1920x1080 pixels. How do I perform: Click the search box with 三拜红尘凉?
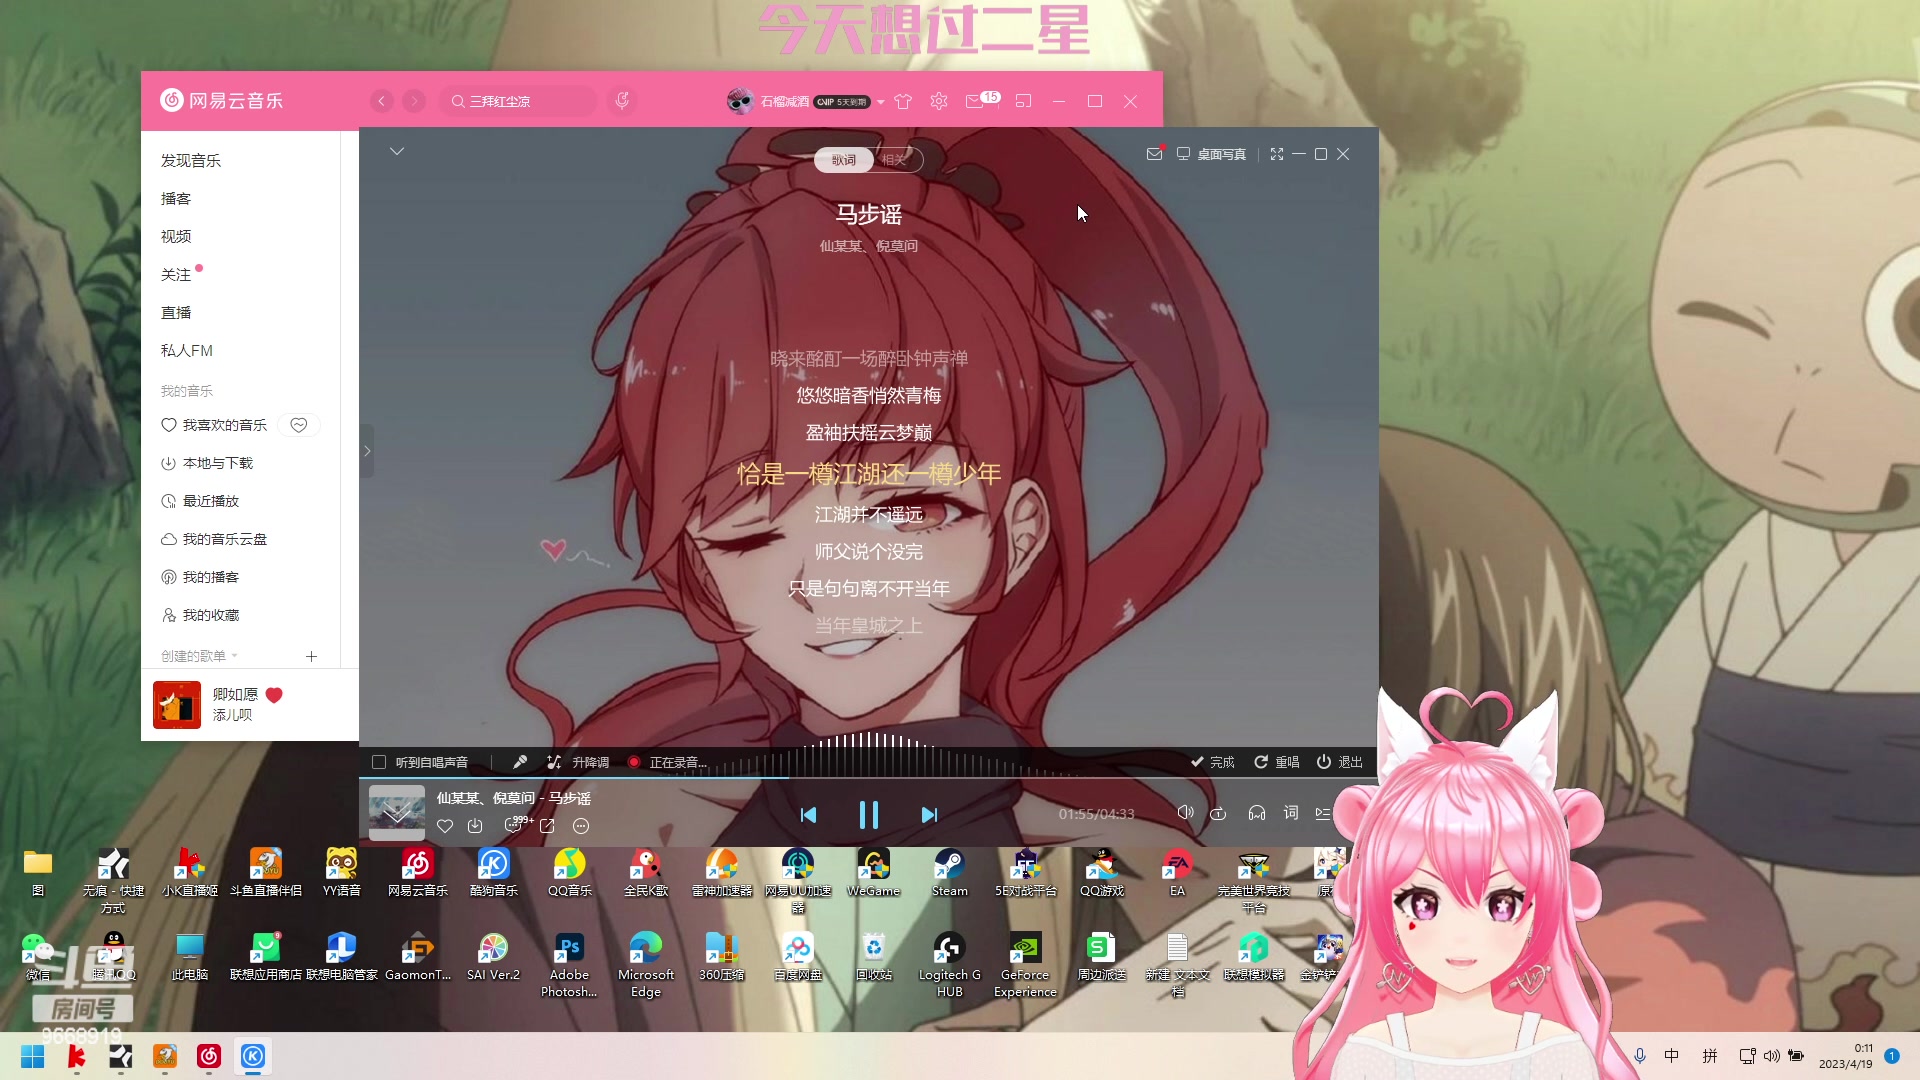click(x=518, y=101)
